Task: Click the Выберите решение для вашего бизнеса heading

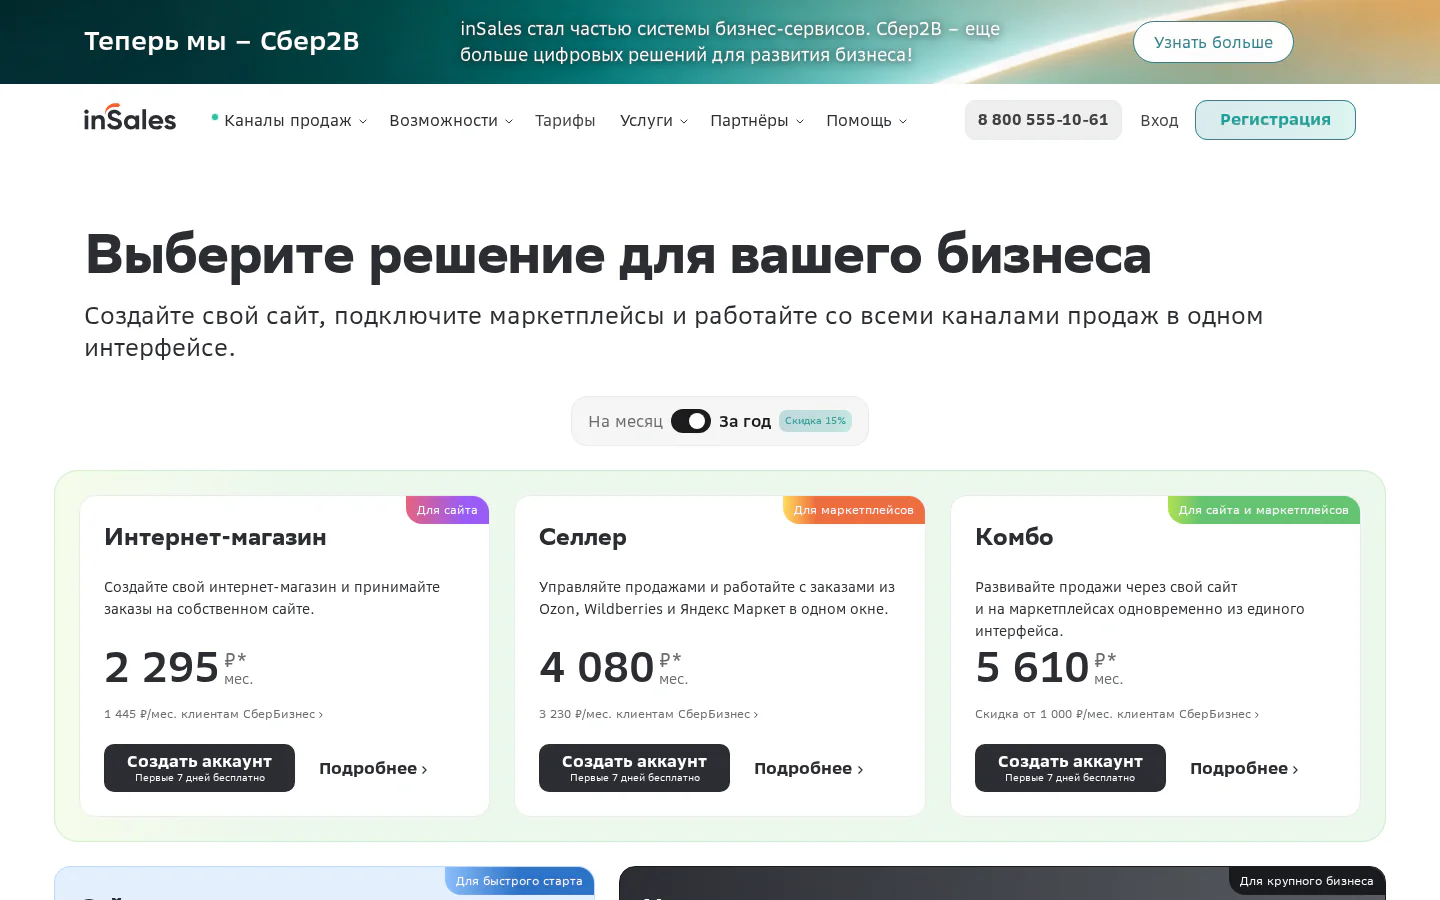Action: click(618, 254)
